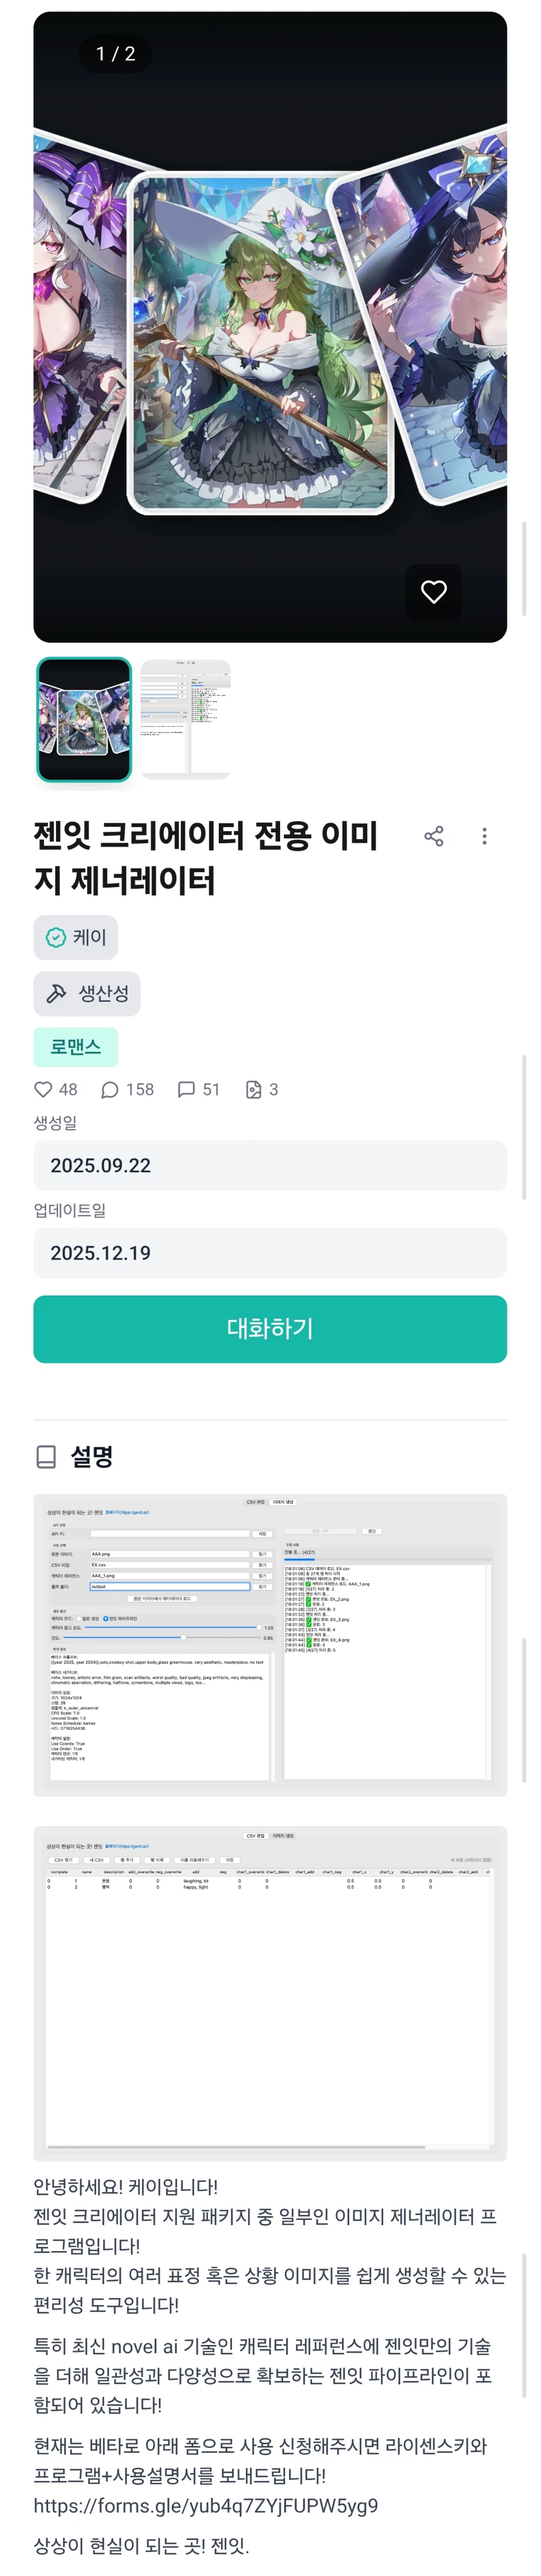Click the comment icon showing 51
541x2576 pixels.
pyautogui.click(x=187, y=1090)
